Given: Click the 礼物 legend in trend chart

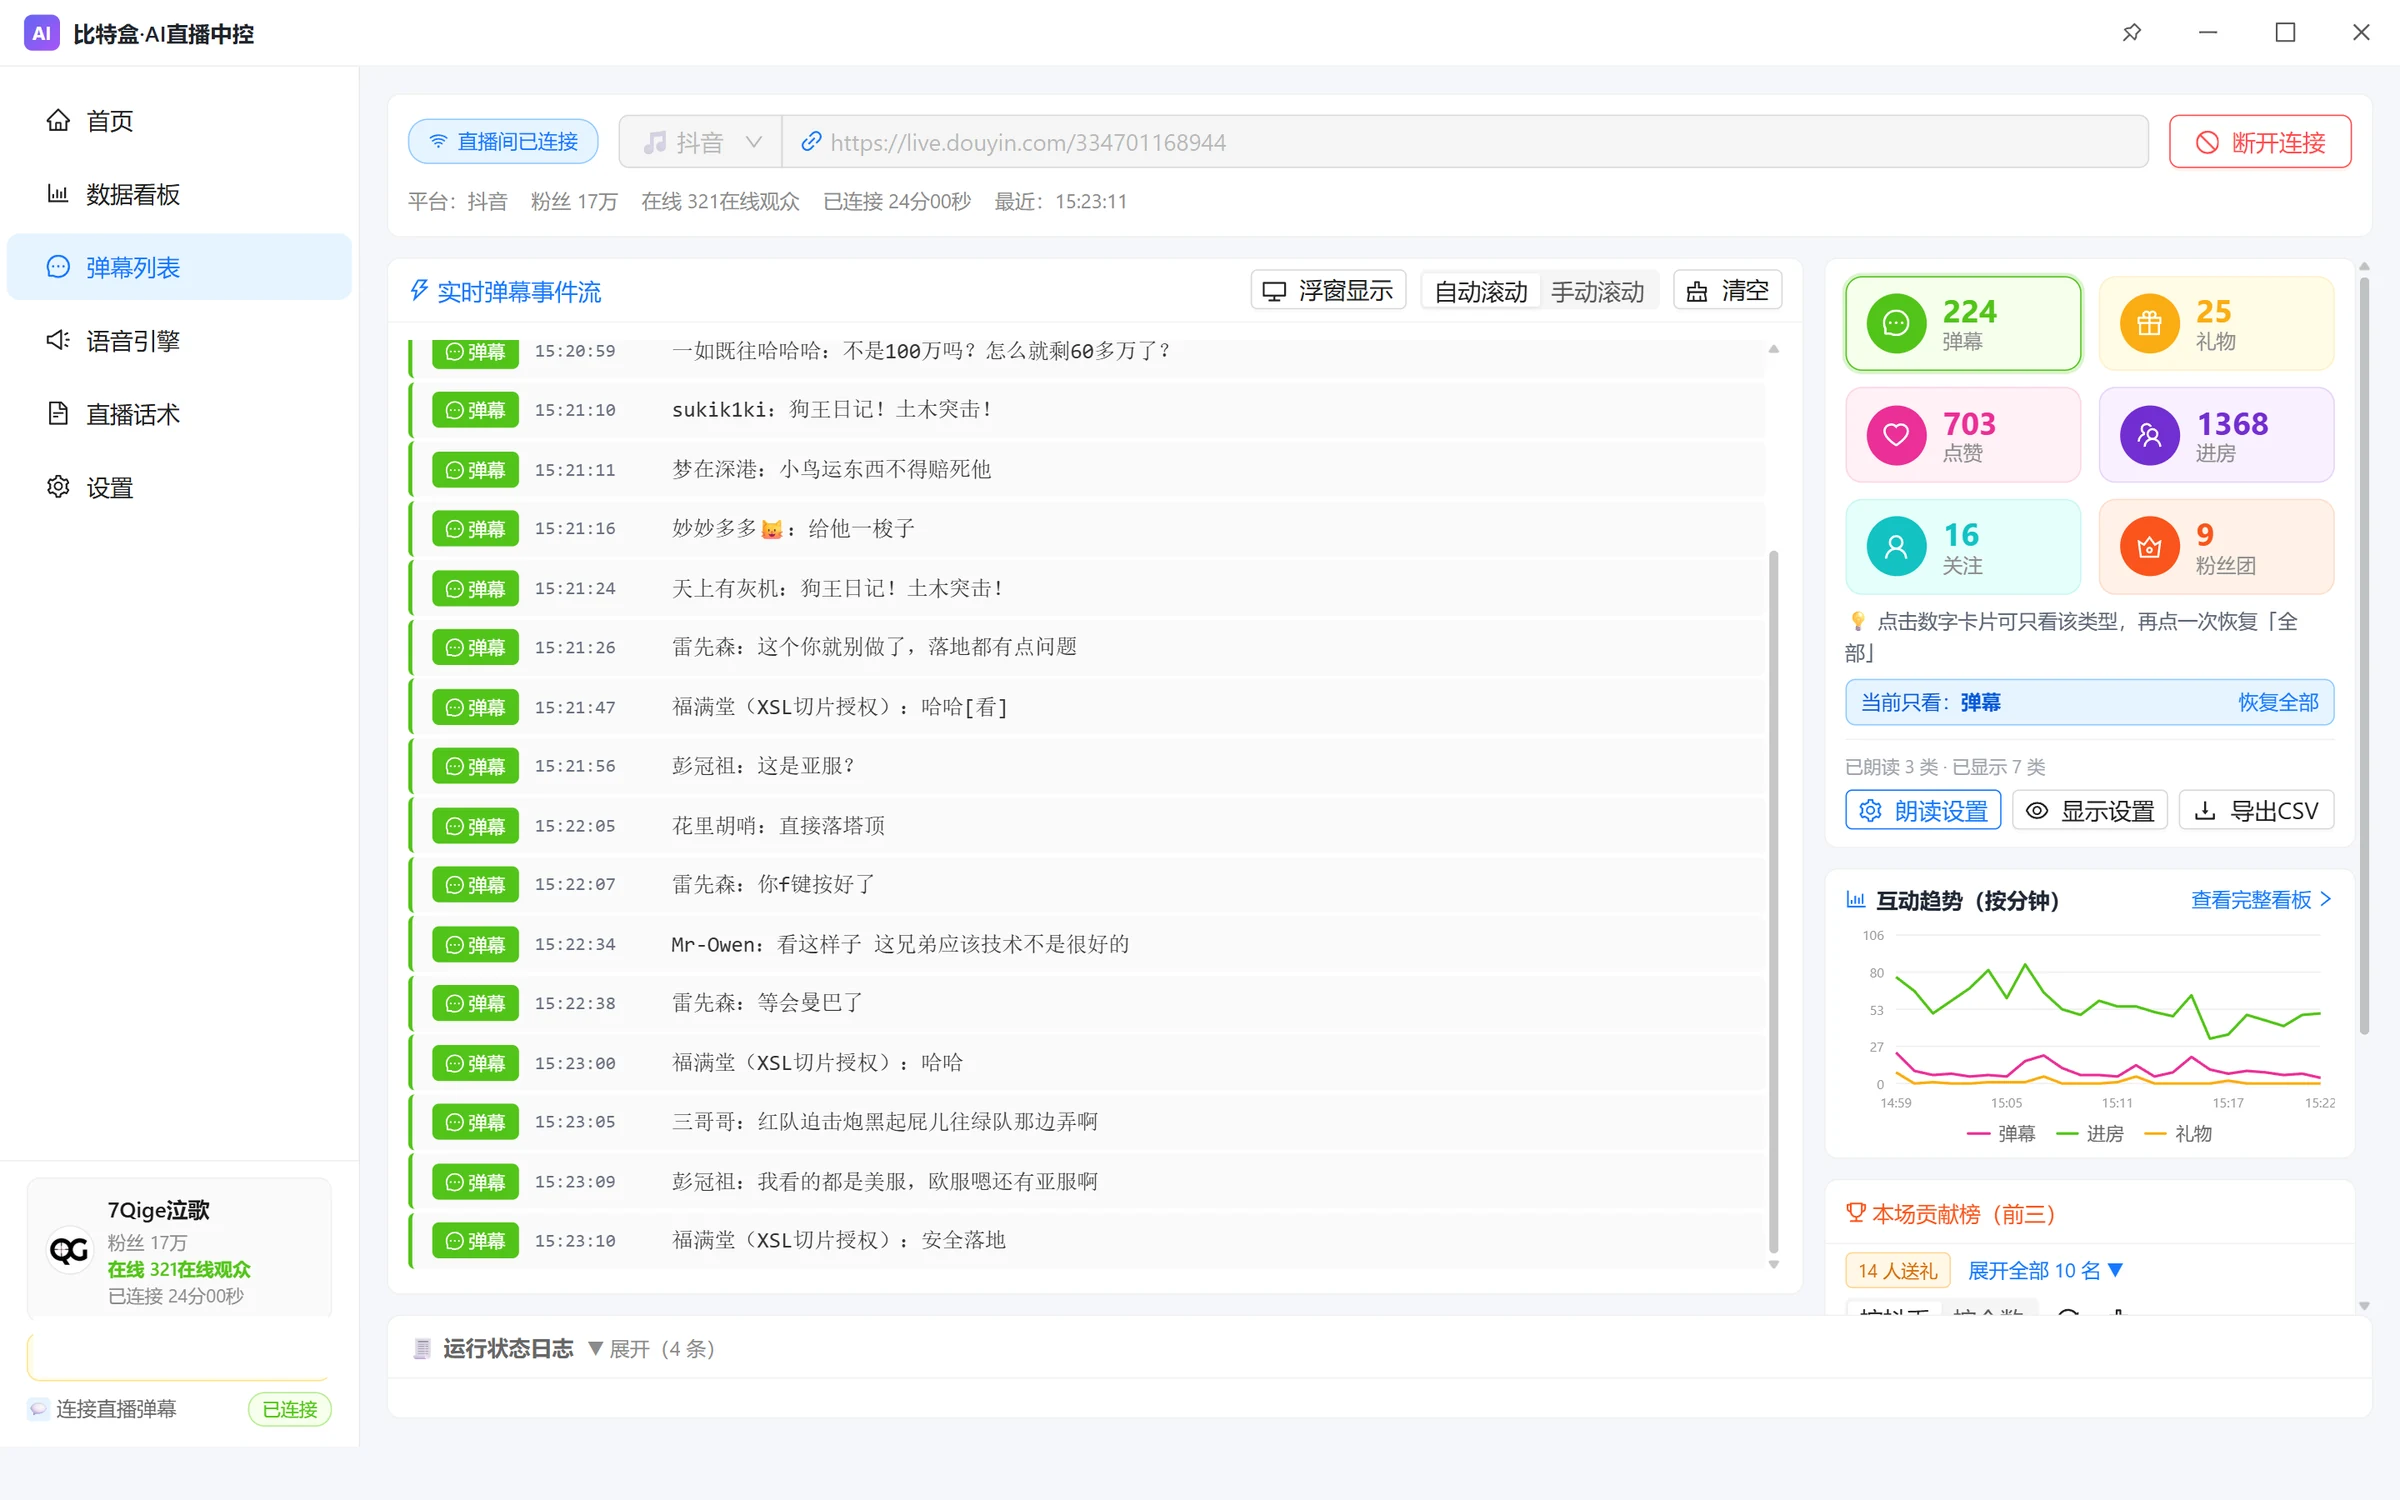Looking at the screenshot, I should click(2179, 1133).
